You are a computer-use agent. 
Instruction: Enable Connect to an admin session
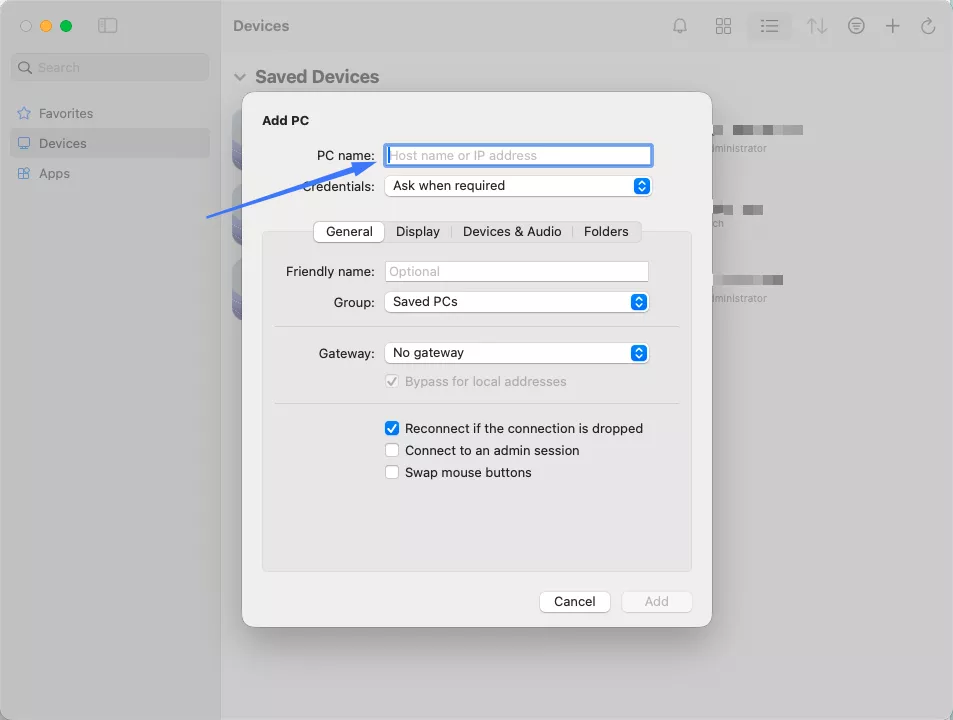(x=392, y=450)
